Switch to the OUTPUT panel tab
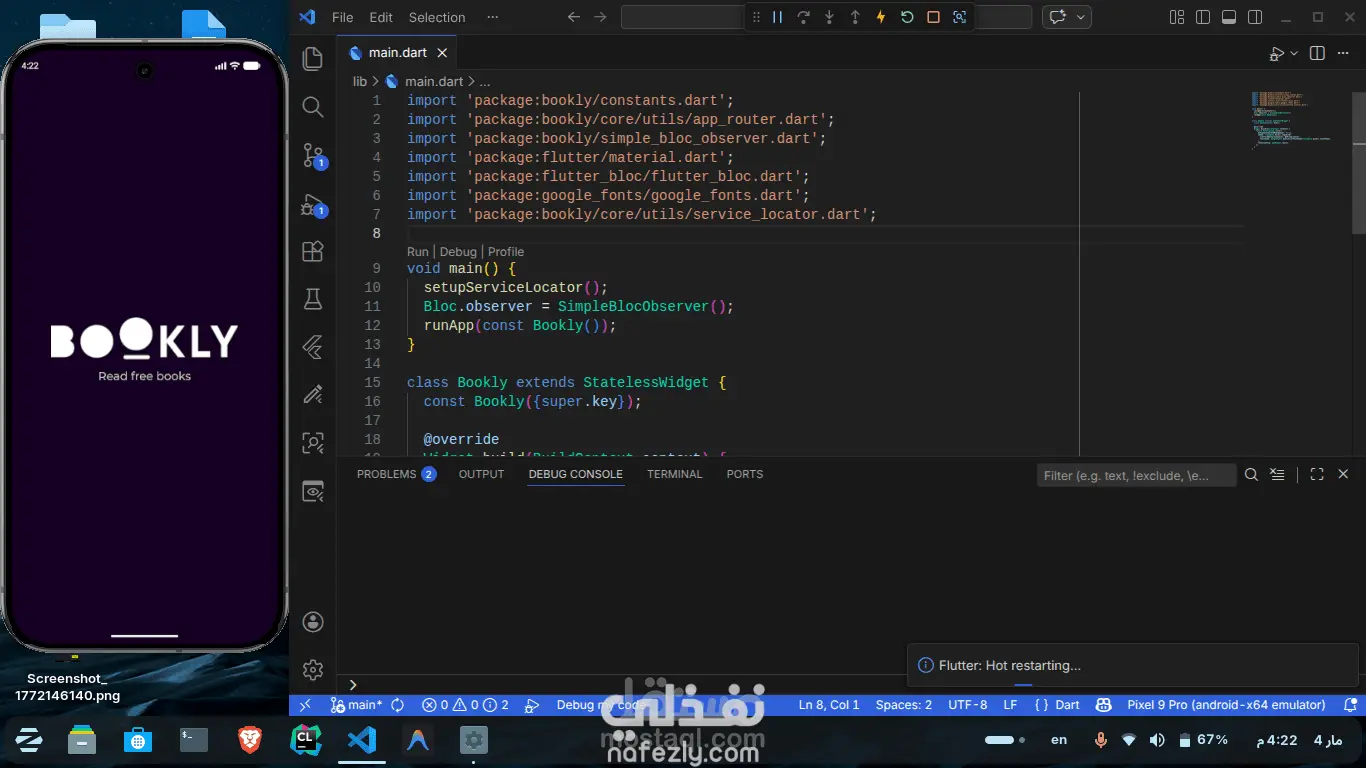This screenshot has width=1366, height=768. point(481,474)
